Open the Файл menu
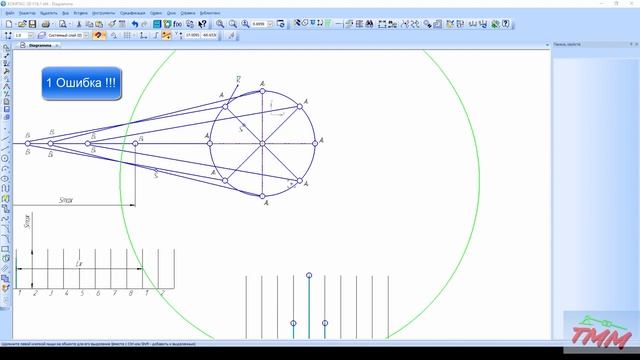Viewport: 640px width, 360px height. (10, 13)
